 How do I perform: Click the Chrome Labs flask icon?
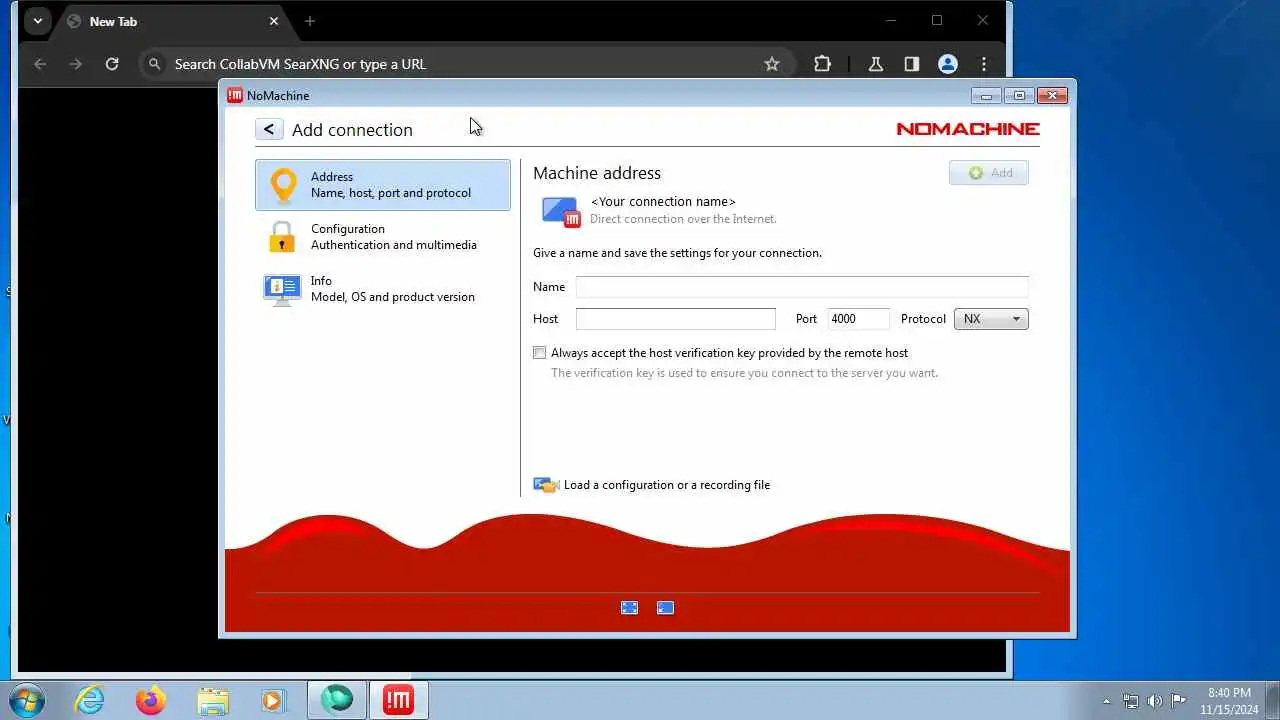[875, 64]
